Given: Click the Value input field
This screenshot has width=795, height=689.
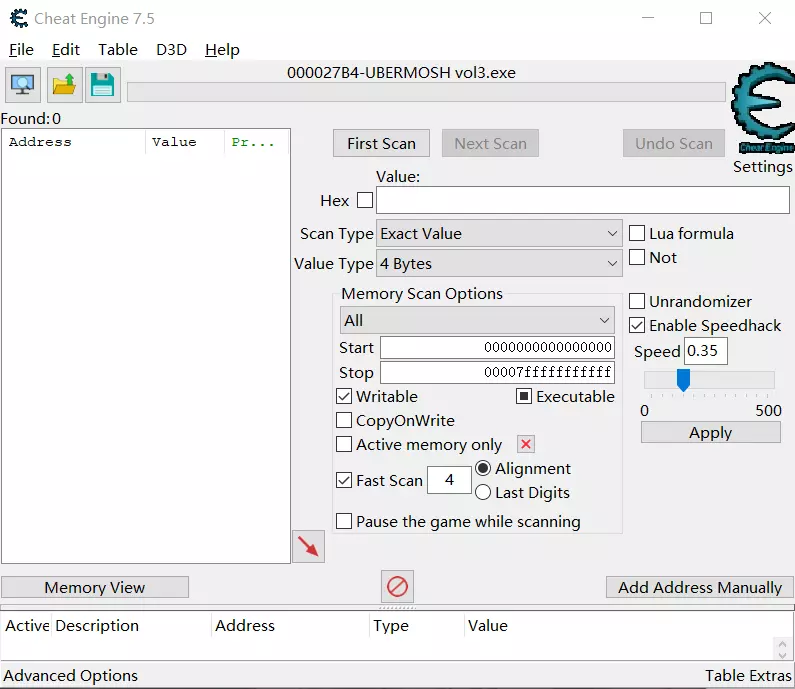Looking at the screenshot, I should point(583,200).
